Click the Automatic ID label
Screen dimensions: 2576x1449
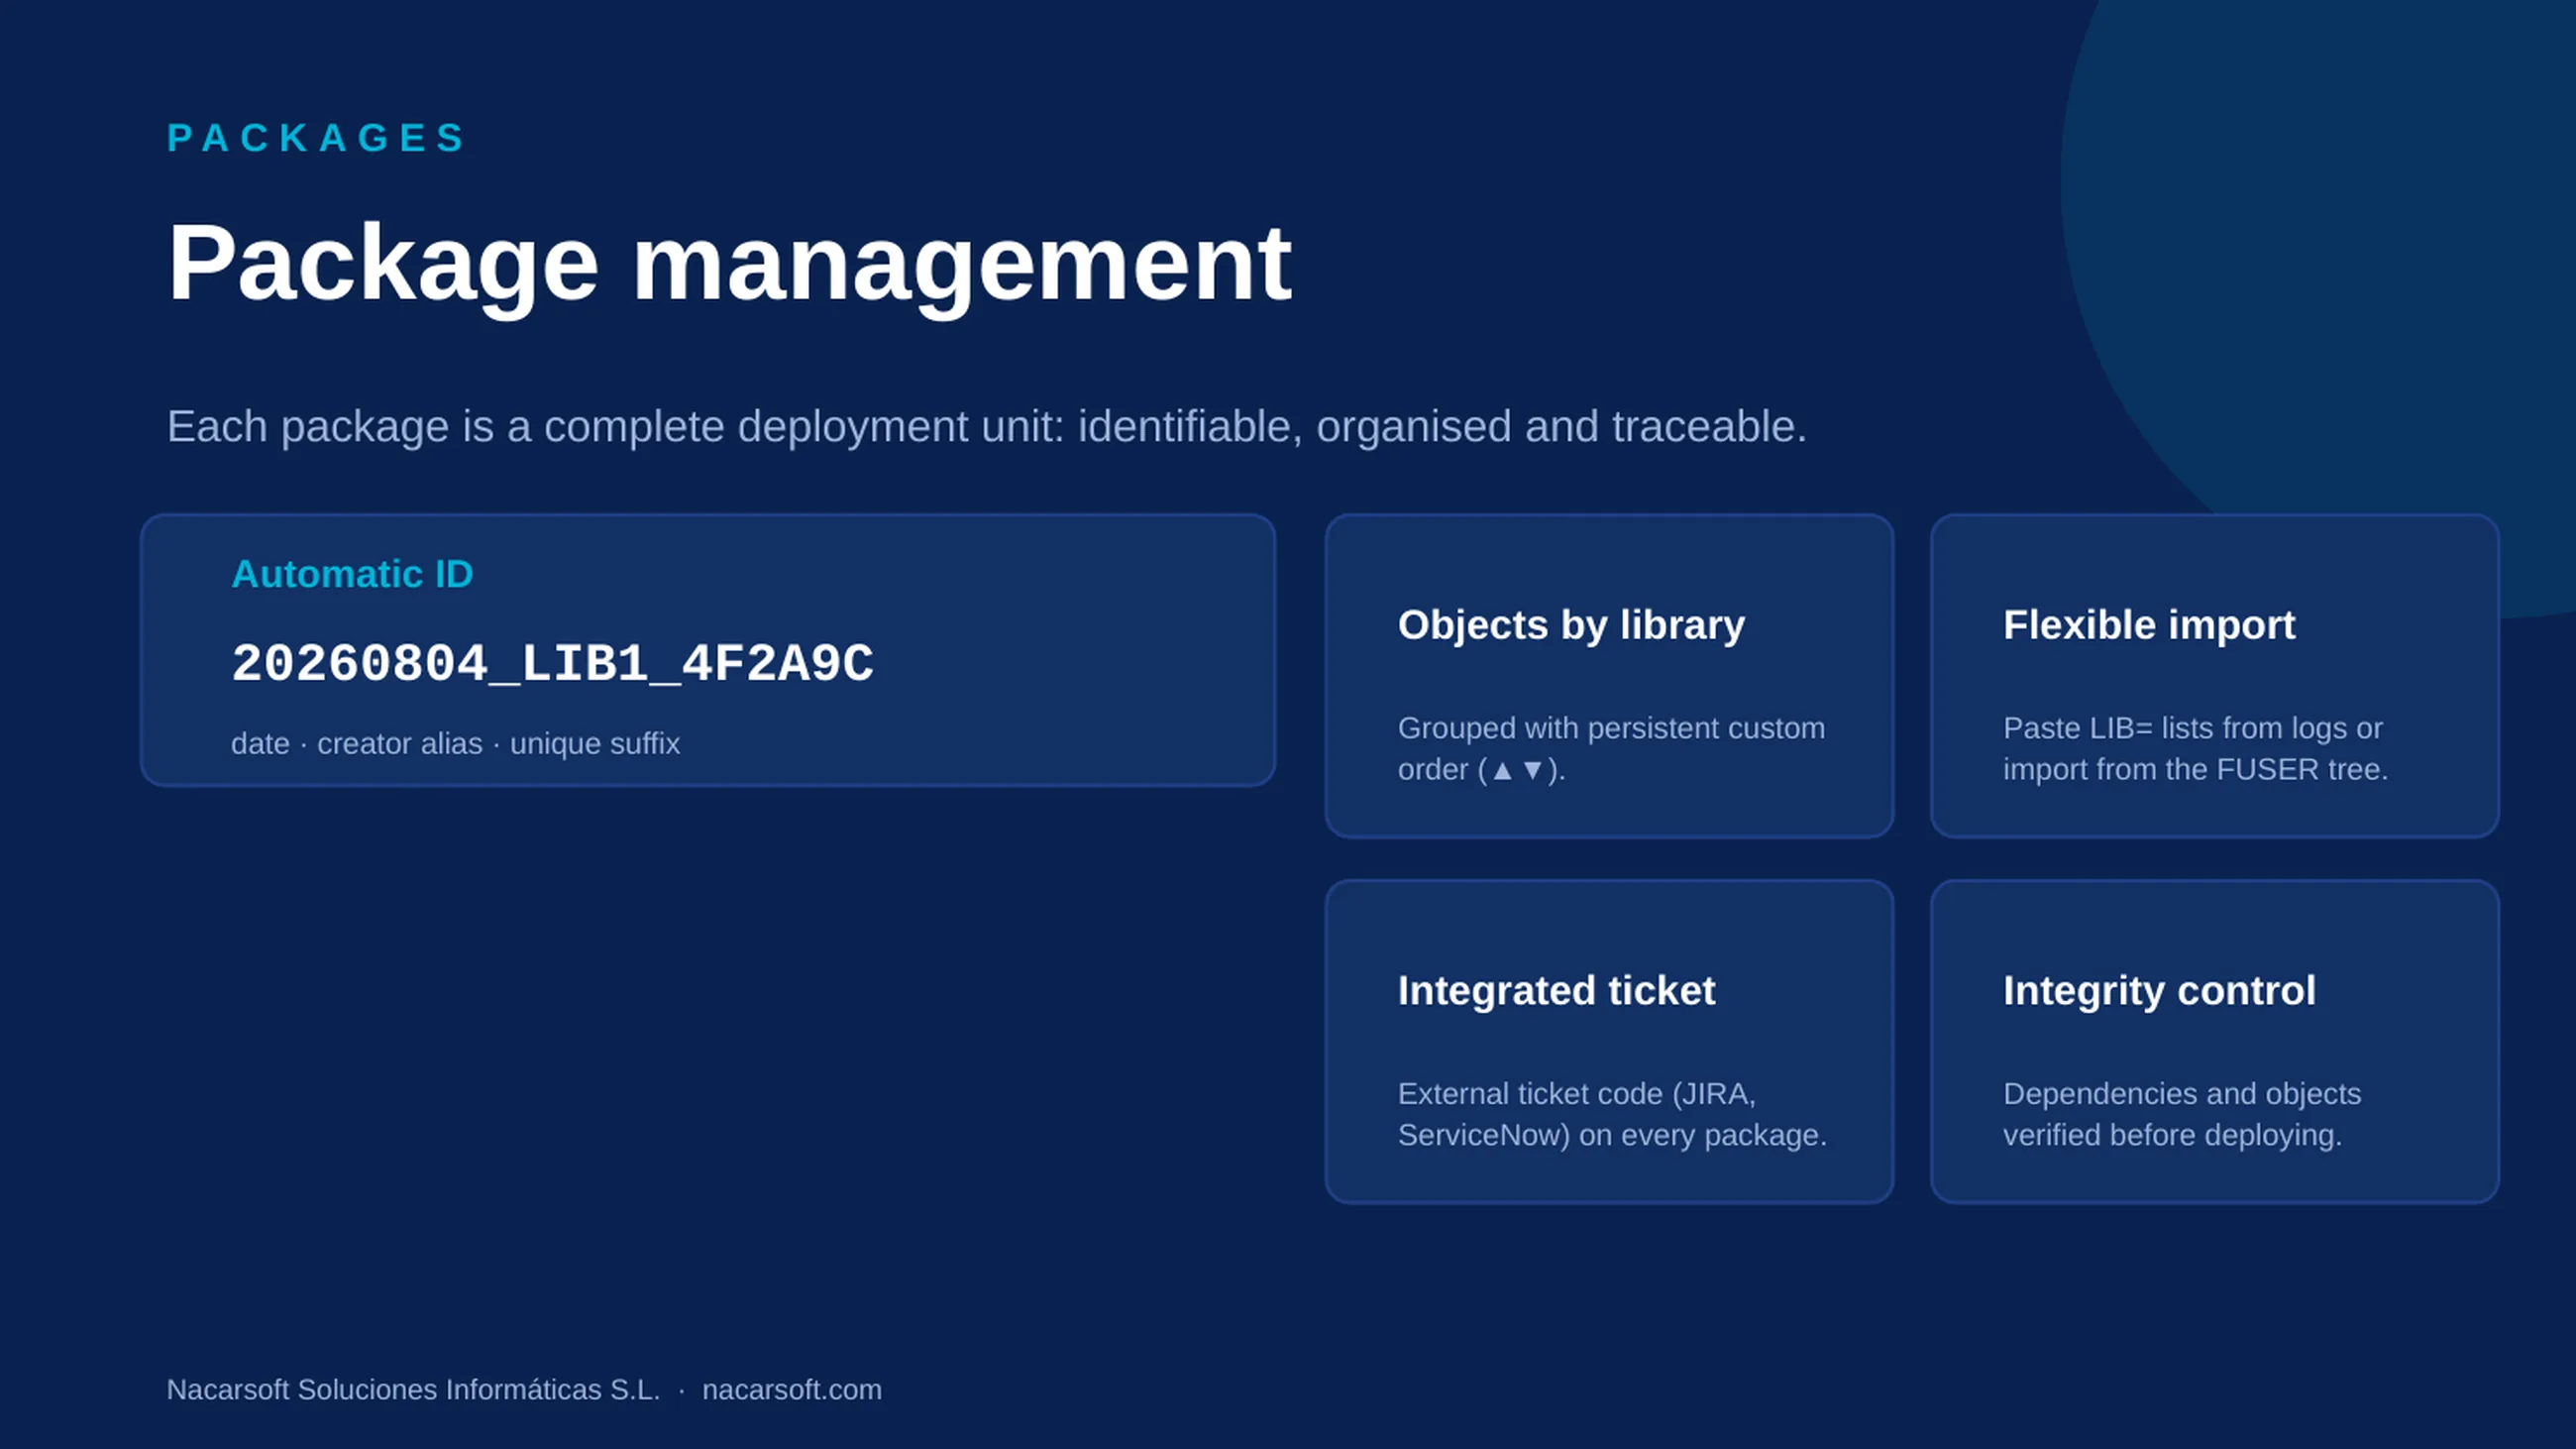(352, 574)
